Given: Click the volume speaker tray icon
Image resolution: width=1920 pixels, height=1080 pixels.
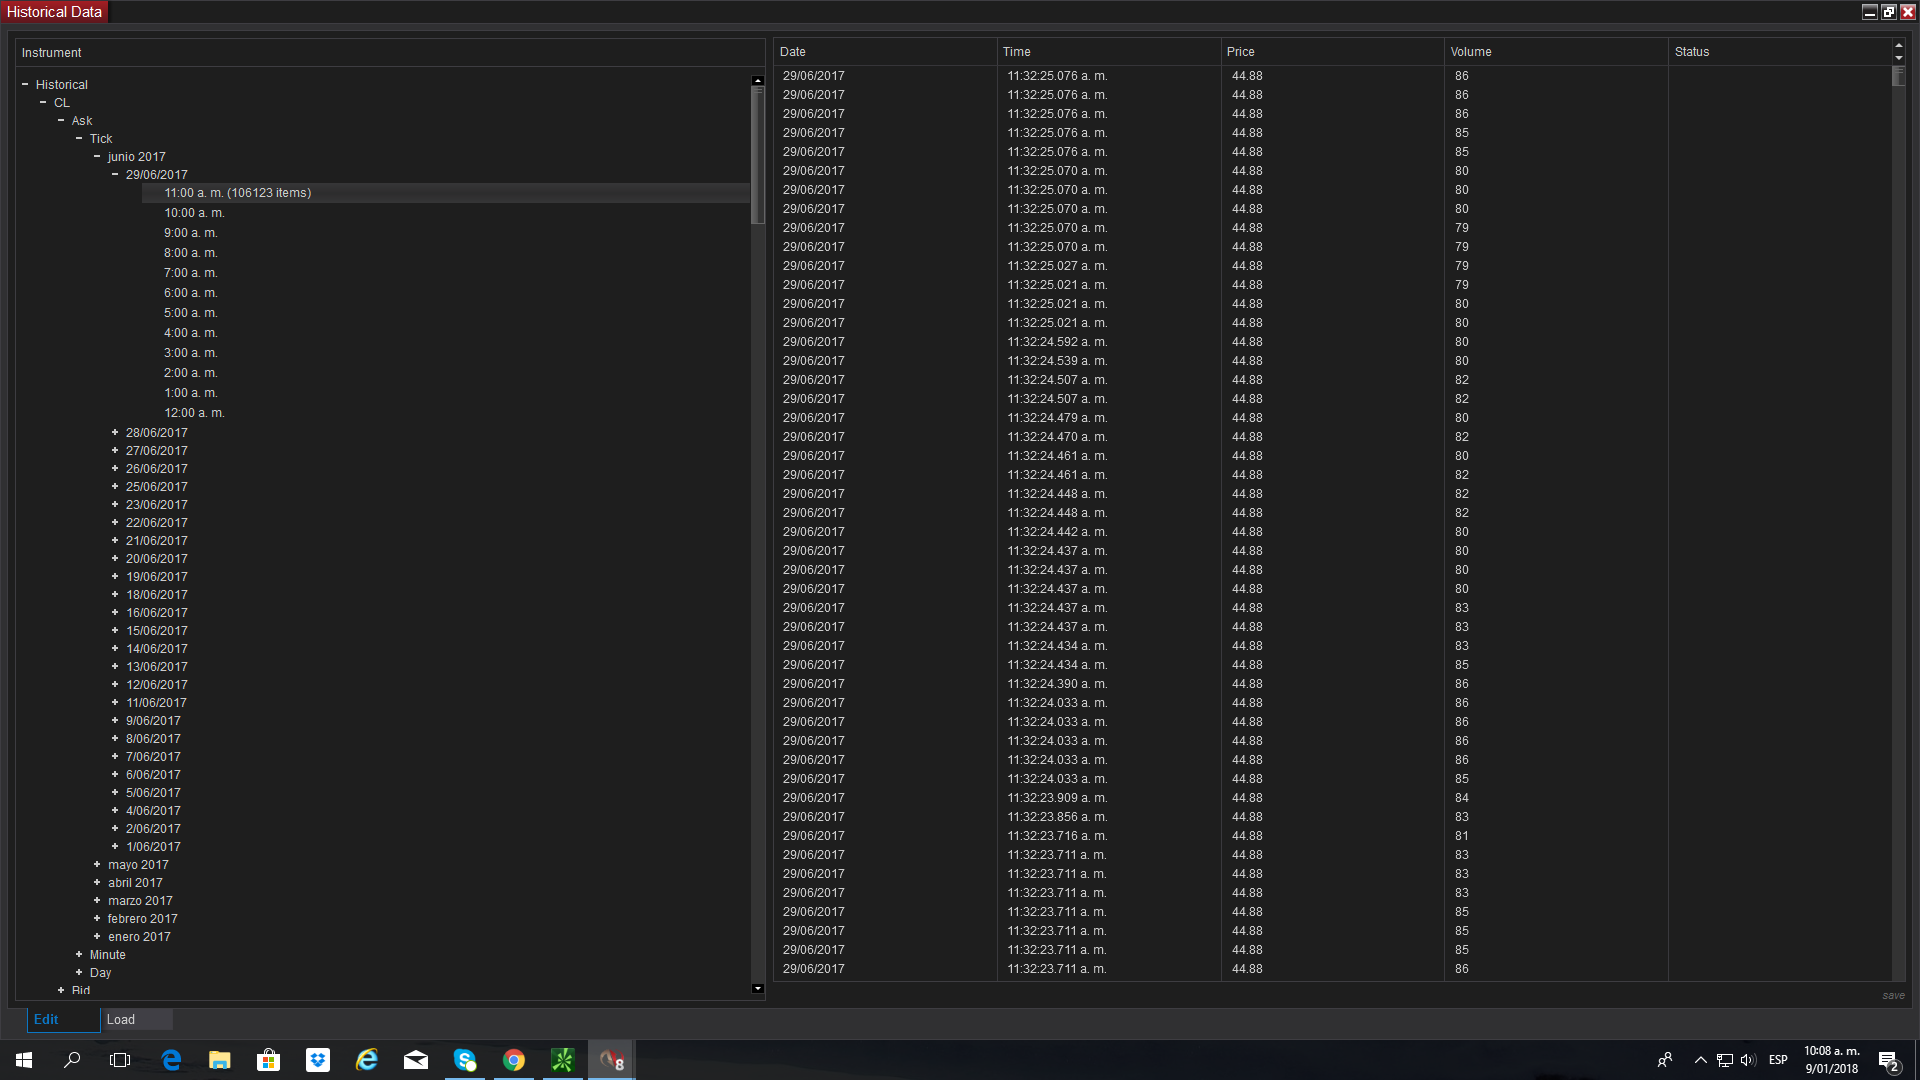Looking at the screenshot, I should click(x=1748, y=1060).
